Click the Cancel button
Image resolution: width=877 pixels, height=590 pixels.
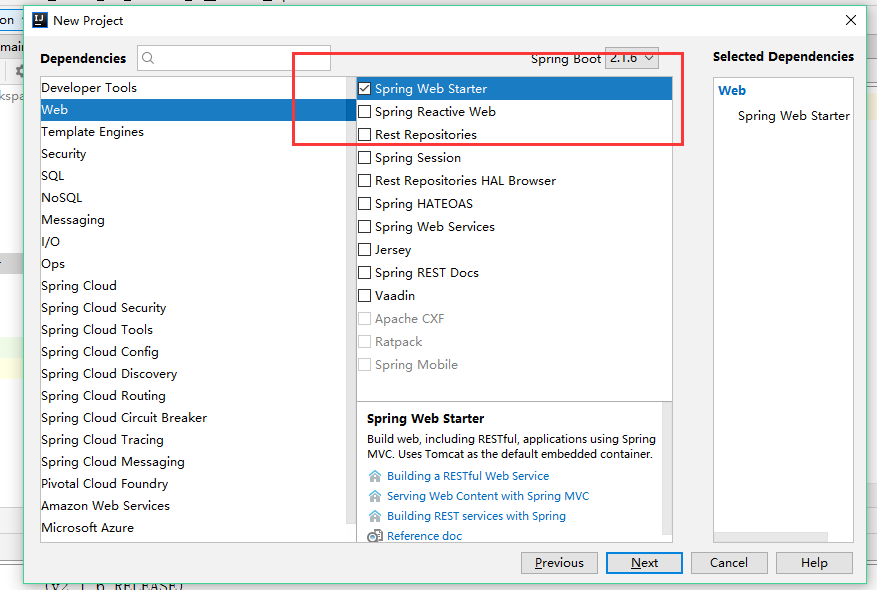[729, 563]
